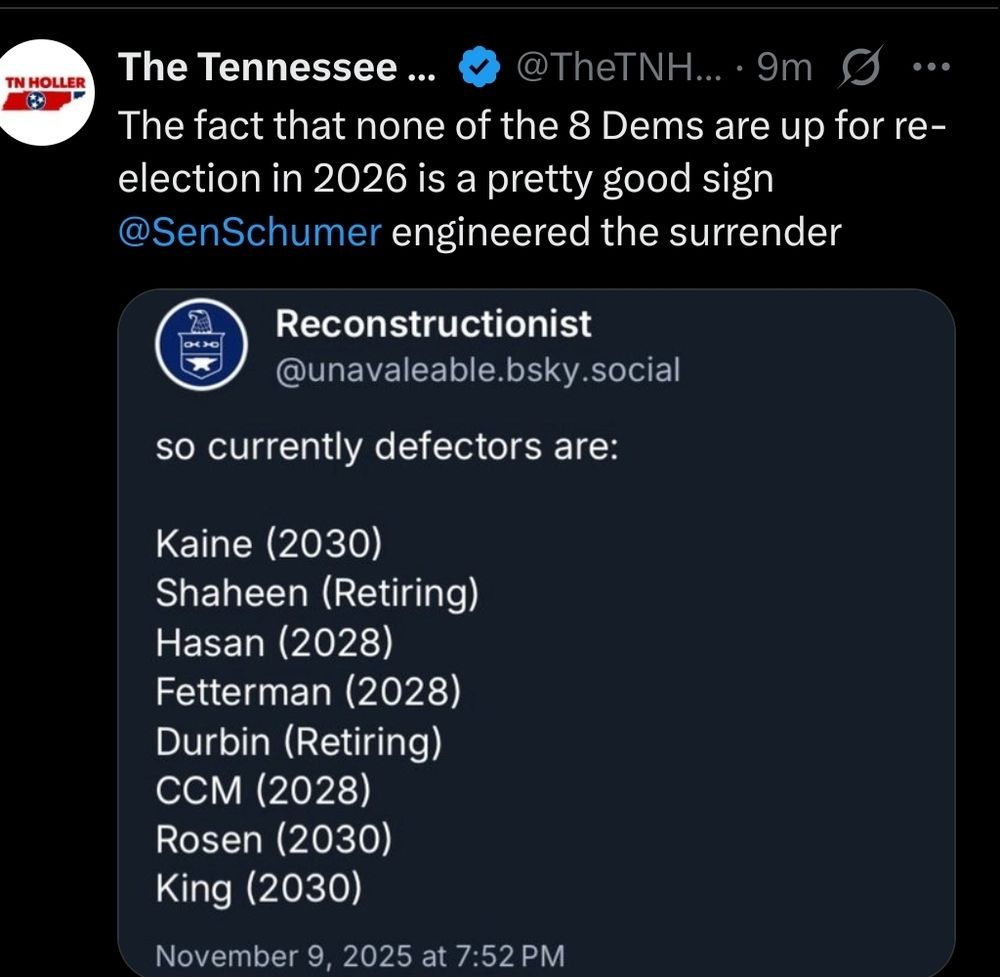Click the "Durbin (Retiring)" line

click(x=299, y=741)
